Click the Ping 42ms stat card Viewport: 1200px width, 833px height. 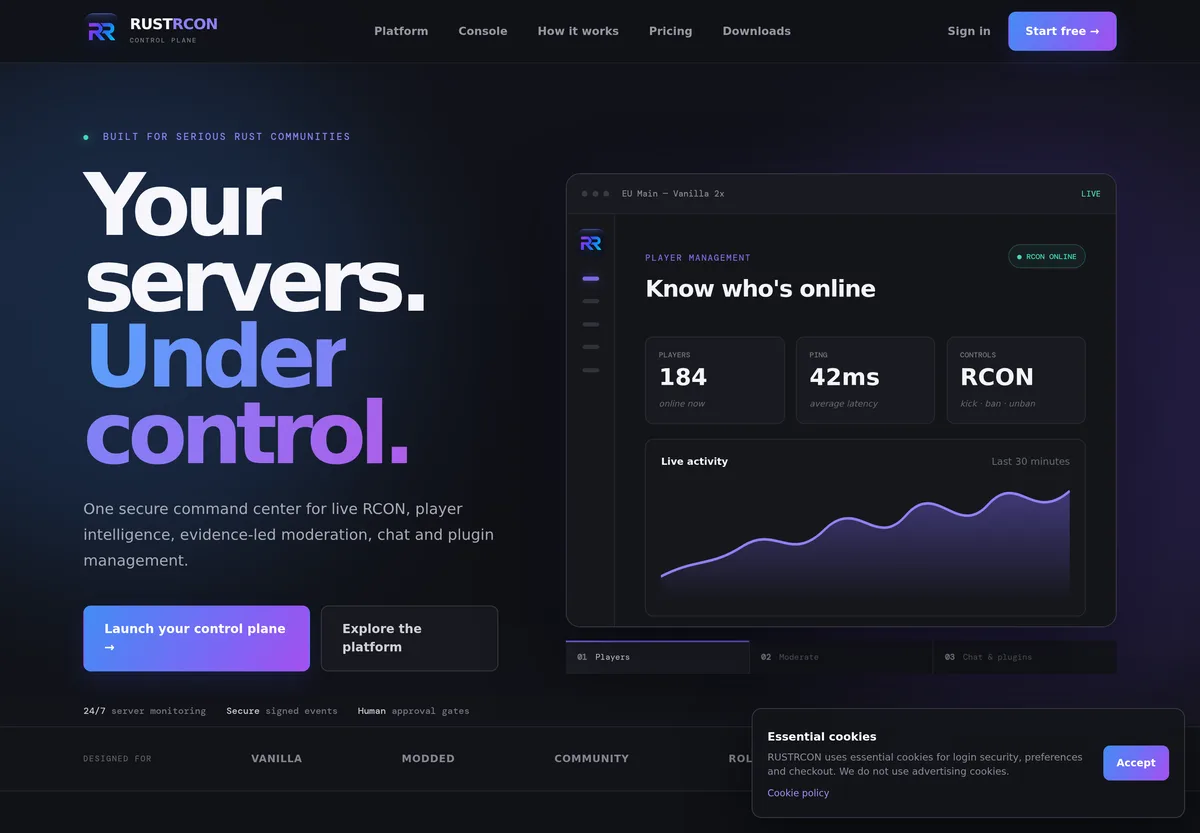pyautogui.click(x=865, y=380)
